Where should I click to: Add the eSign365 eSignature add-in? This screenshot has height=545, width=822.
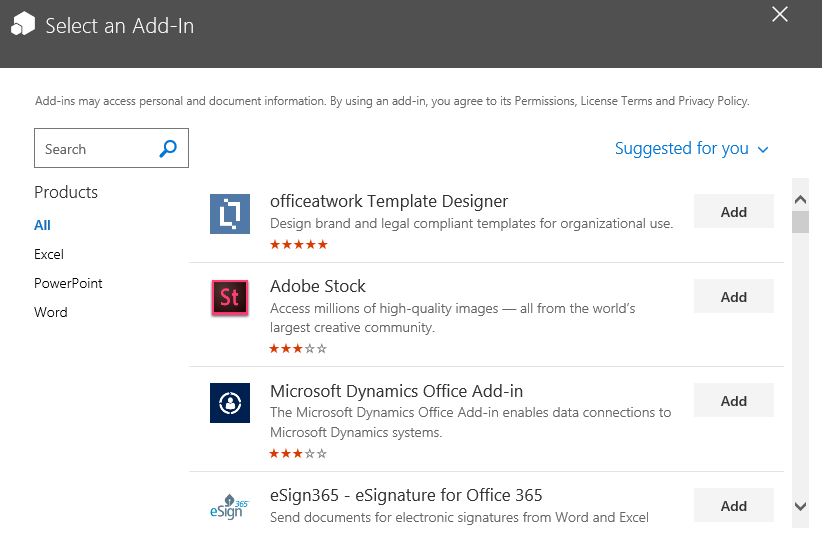(x=733, y=506)
